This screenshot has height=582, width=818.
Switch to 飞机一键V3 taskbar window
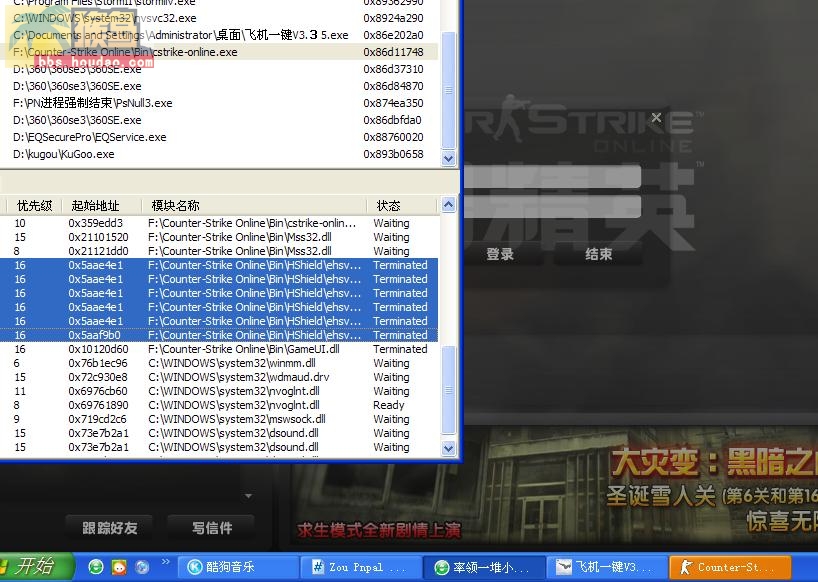click(x=607, y=567)
